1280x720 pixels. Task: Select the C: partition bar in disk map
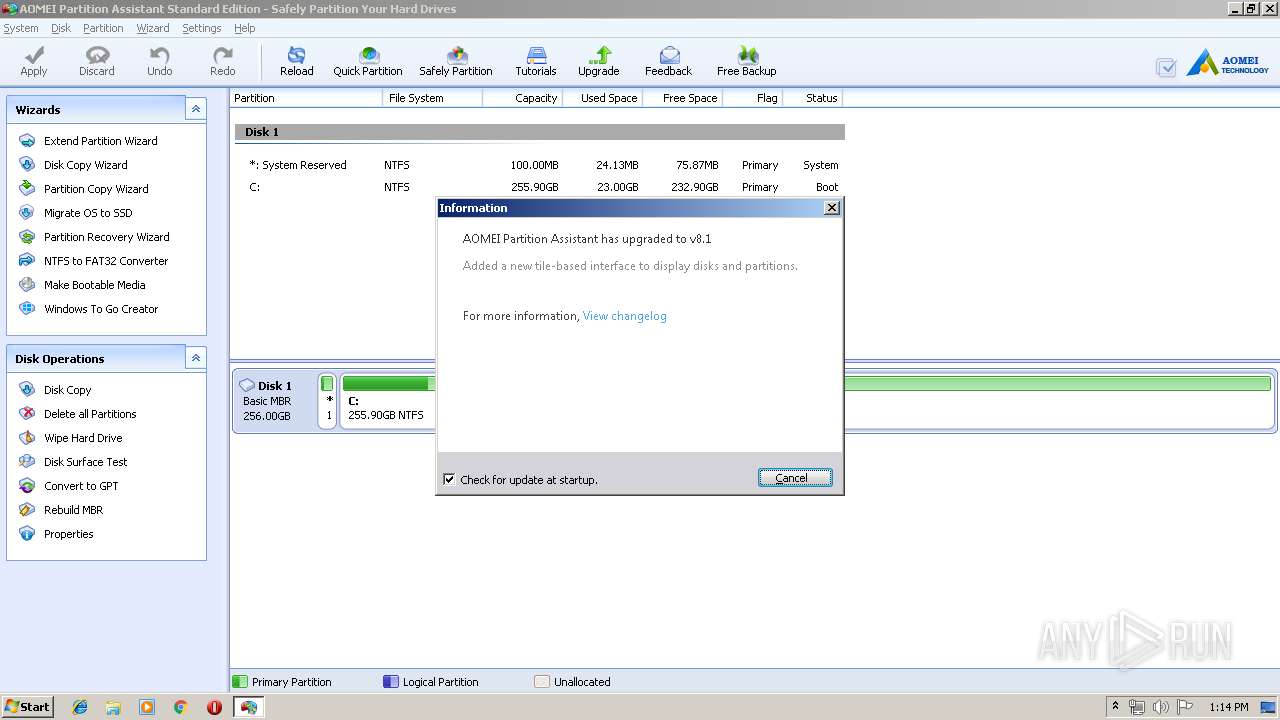click(x=806, y=401)
